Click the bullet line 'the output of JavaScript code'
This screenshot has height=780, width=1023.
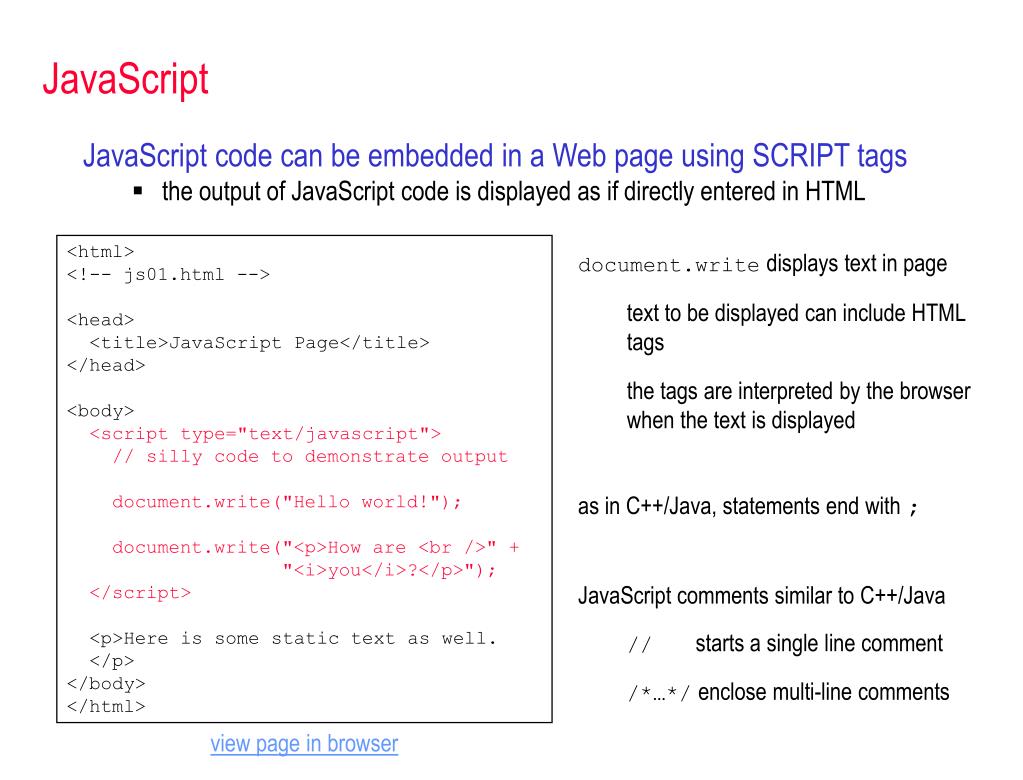pyautogui.click(x=513, y=192)
